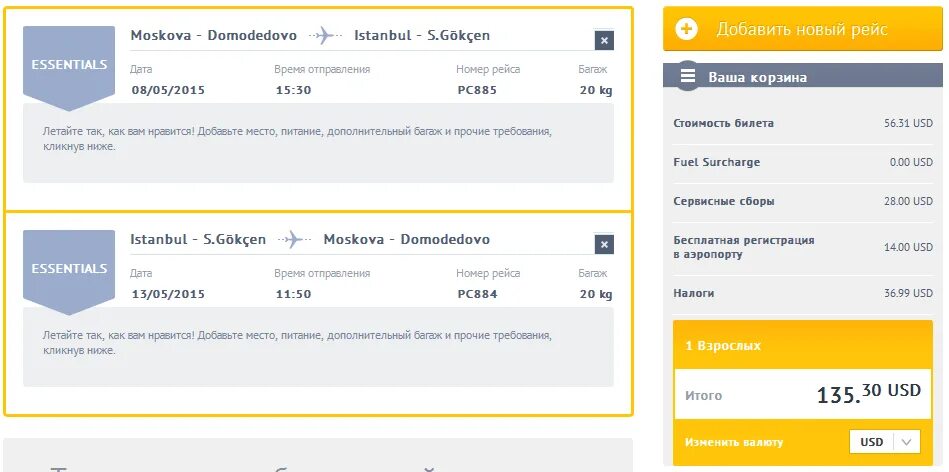Click airplane icon on the Istanbul–Moskova route
949x472 pixels.
coord(295,239)
